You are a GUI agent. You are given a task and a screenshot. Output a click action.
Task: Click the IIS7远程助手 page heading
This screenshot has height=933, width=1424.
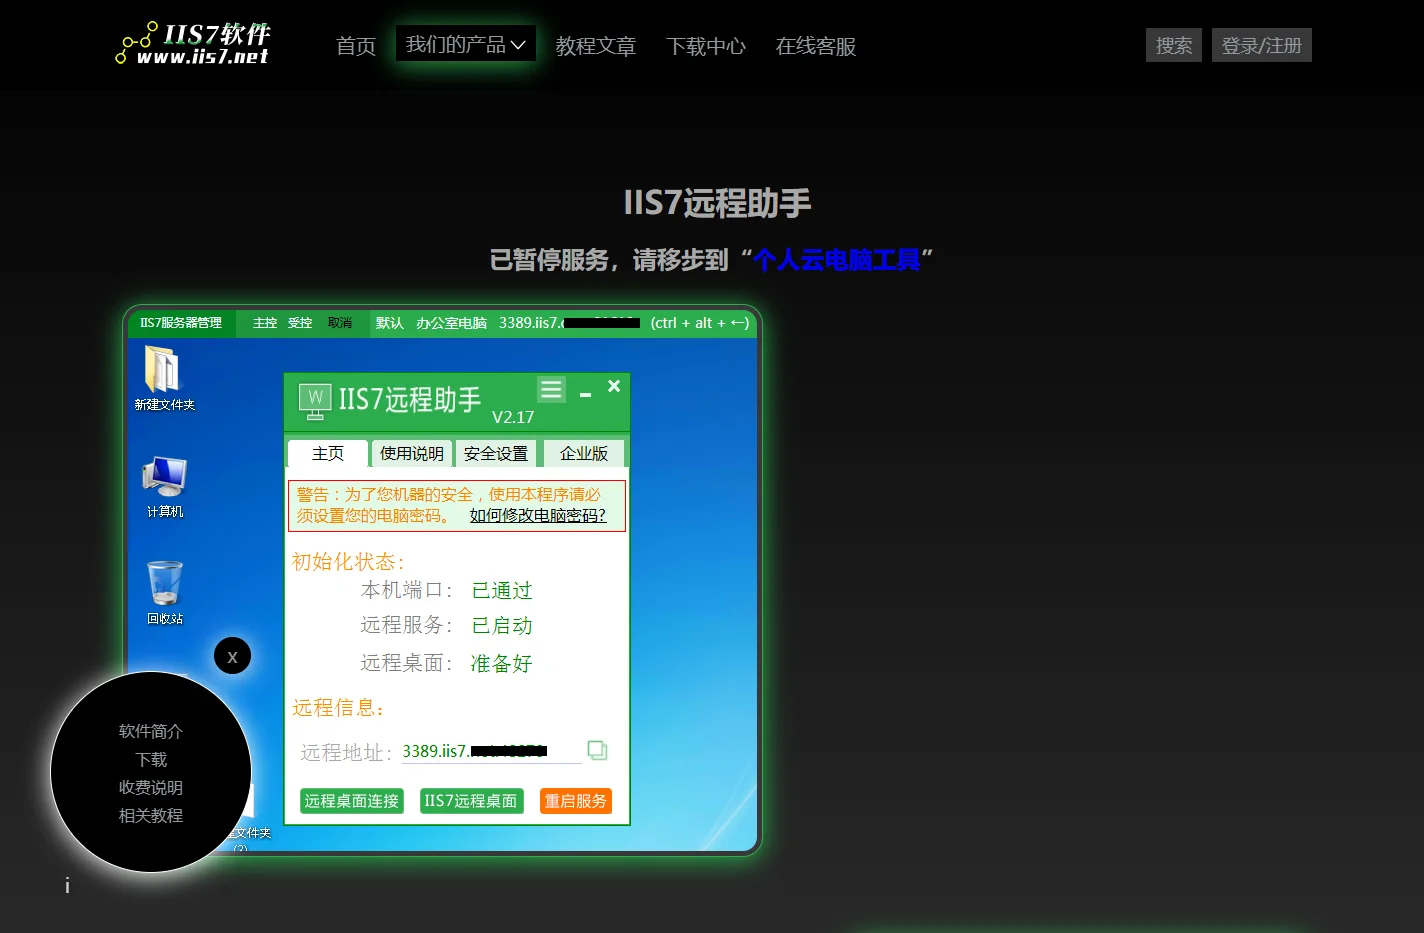(x=717, y=203)
